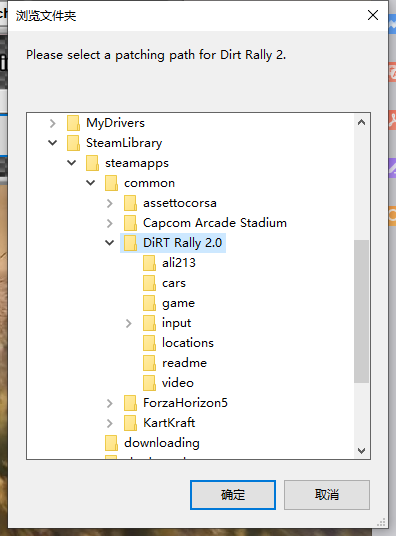Cancel with the 取消 button
396x536 pixels.
327,495
